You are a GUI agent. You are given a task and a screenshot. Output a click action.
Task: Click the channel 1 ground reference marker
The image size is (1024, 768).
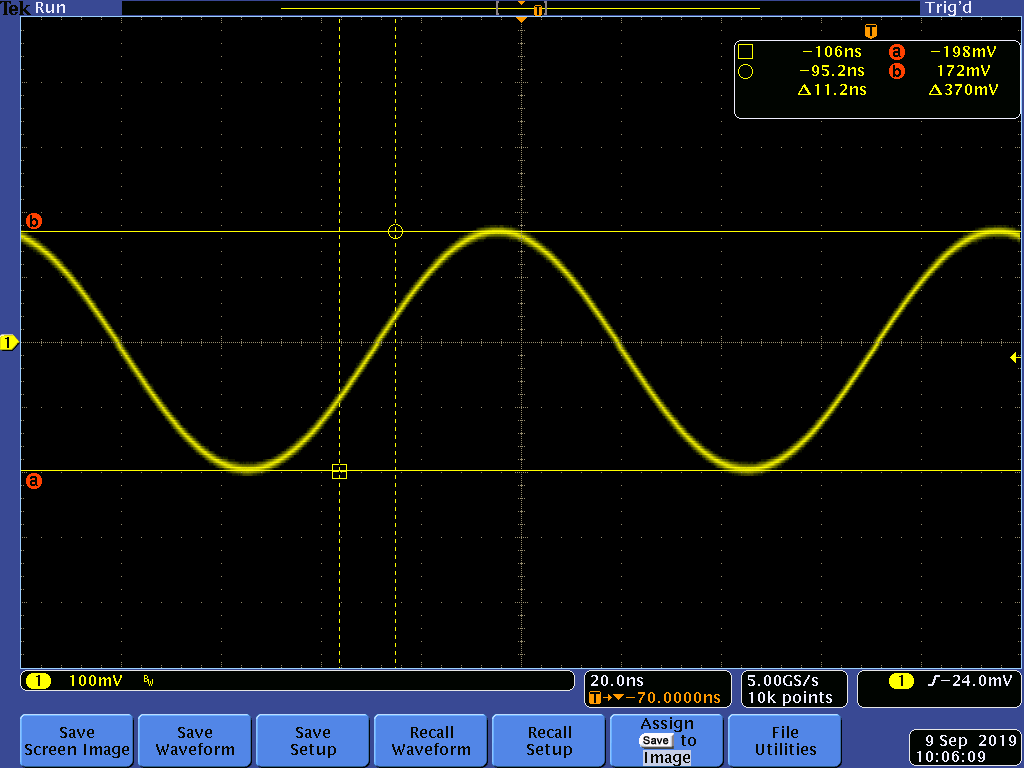9,342
